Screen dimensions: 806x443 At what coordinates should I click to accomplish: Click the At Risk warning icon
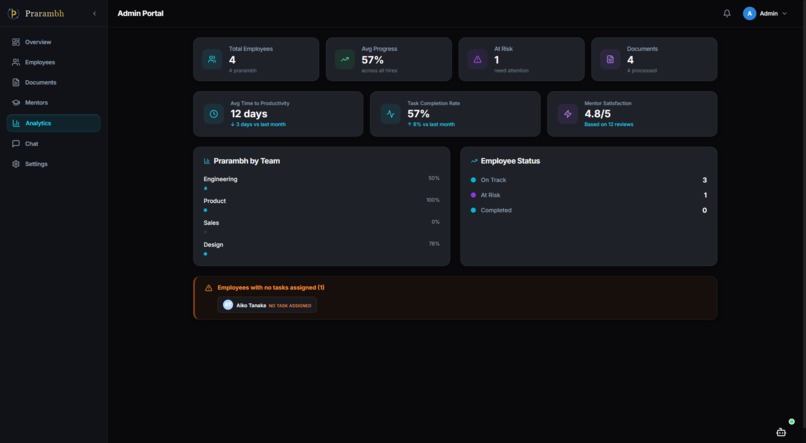pos(477,59)
